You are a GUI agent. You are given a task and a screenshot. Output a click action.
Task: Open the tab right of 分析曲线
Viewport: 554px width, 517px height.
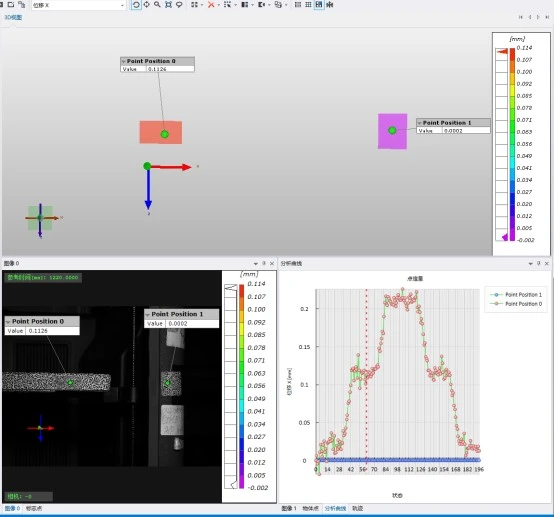[358, 509]
